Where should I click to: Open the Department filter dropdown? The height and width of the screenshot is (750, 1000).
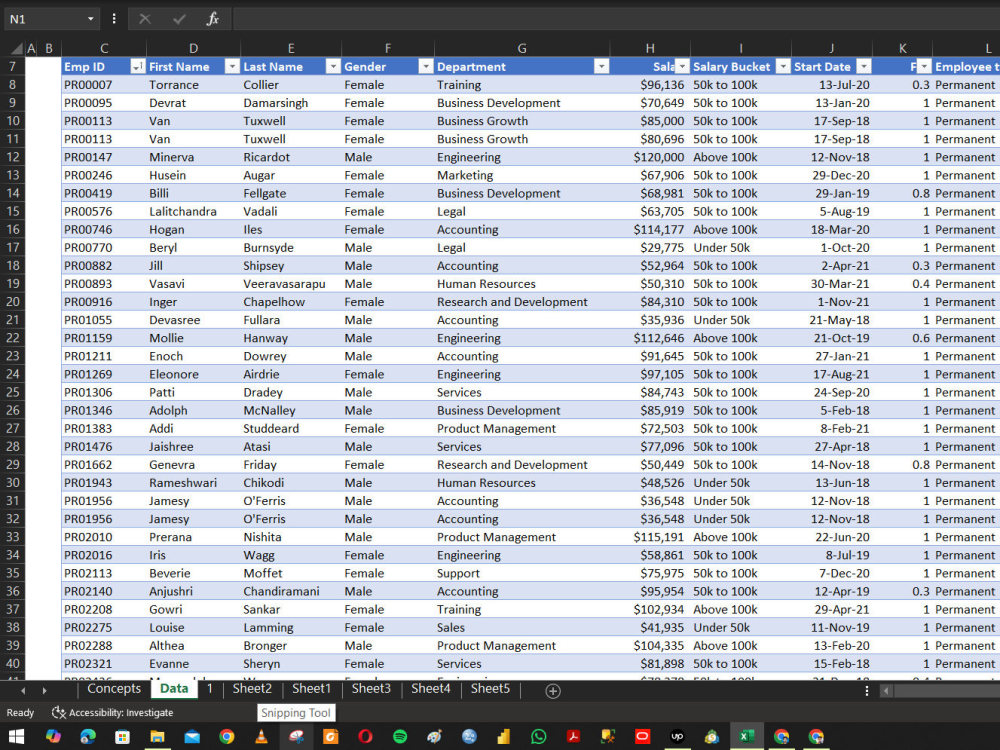pyautogui.click(x=601, y=66)
